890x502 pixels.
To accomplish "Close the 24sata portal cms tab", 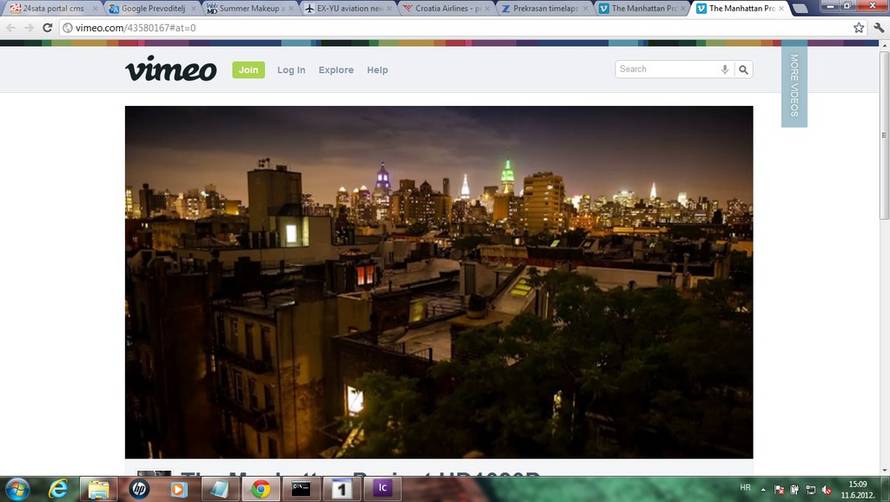I will pyautogui.click(x=95, y=9).
